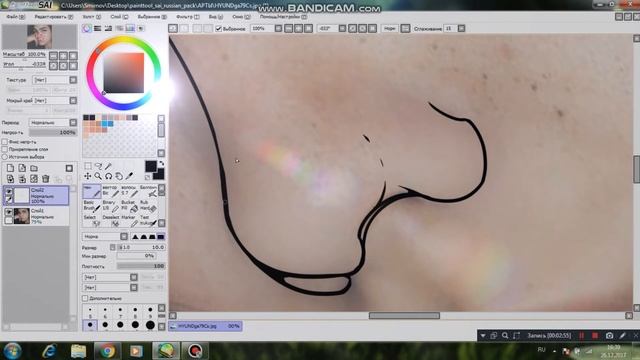
Task: Open the Вид menu
Action: (216, 17)
